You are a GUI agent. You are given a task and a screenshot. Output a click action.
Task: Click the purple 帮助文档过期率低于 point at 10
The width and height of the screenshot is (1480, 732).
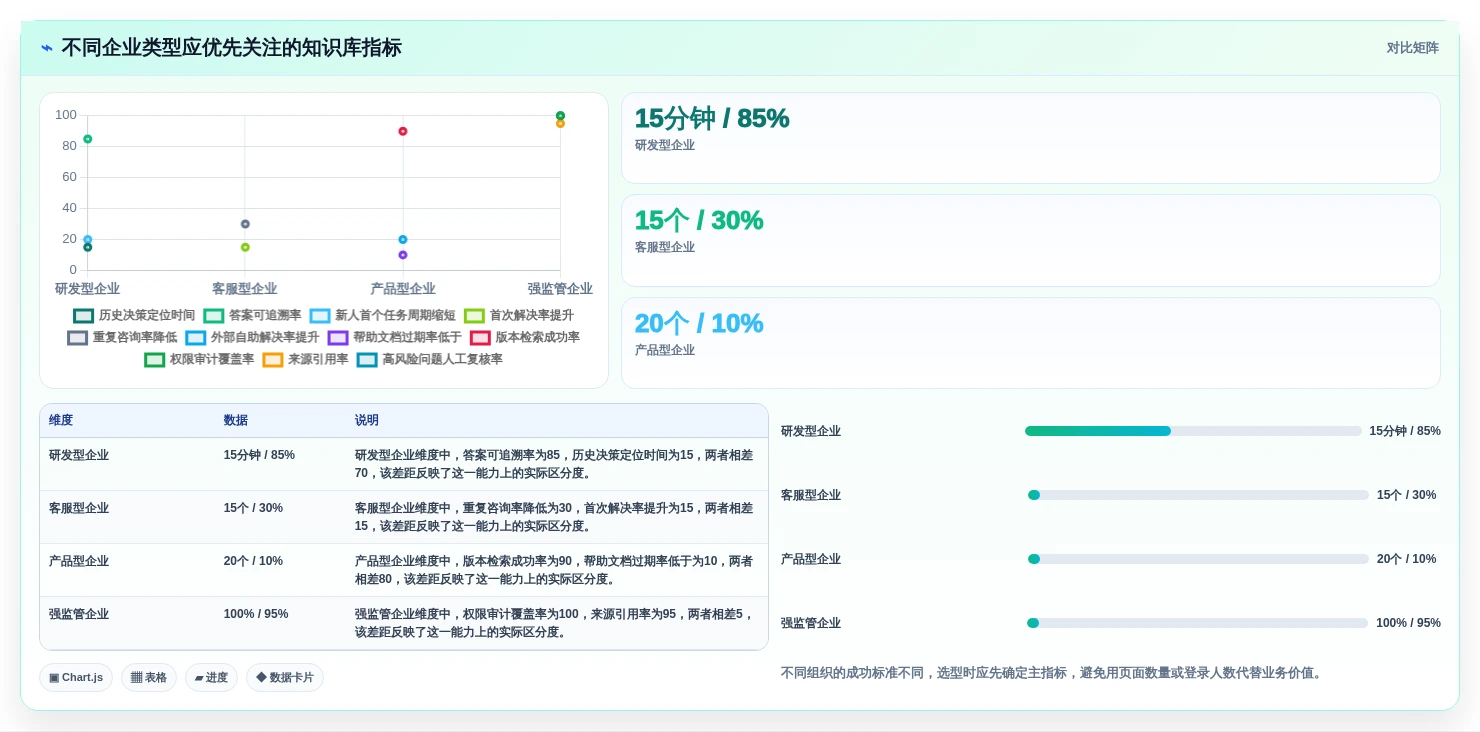(x=403, y=255)
